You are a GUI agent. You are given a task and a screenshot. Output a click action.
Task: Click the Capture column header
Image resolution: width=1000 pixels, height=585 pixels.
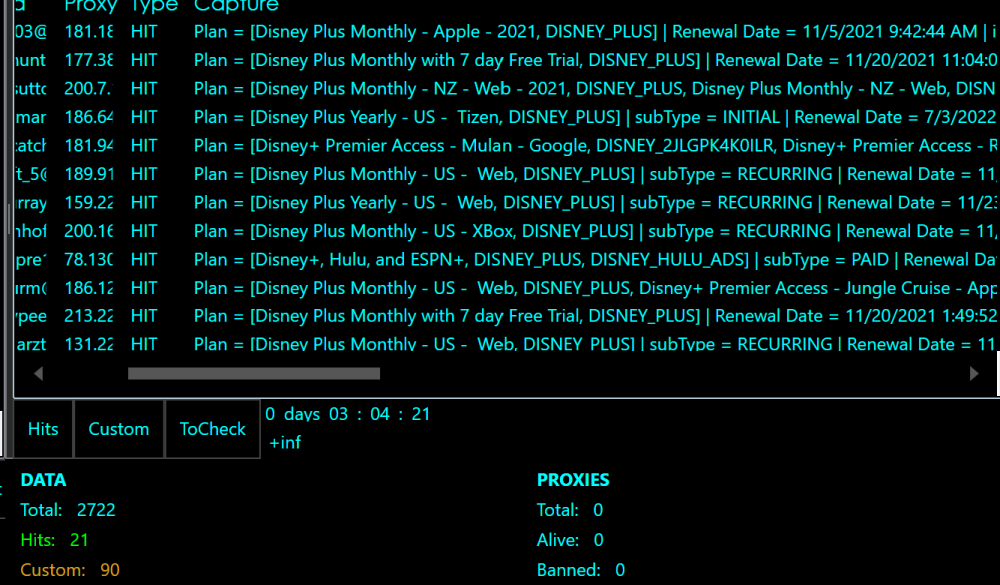click(x=236, y=7)
